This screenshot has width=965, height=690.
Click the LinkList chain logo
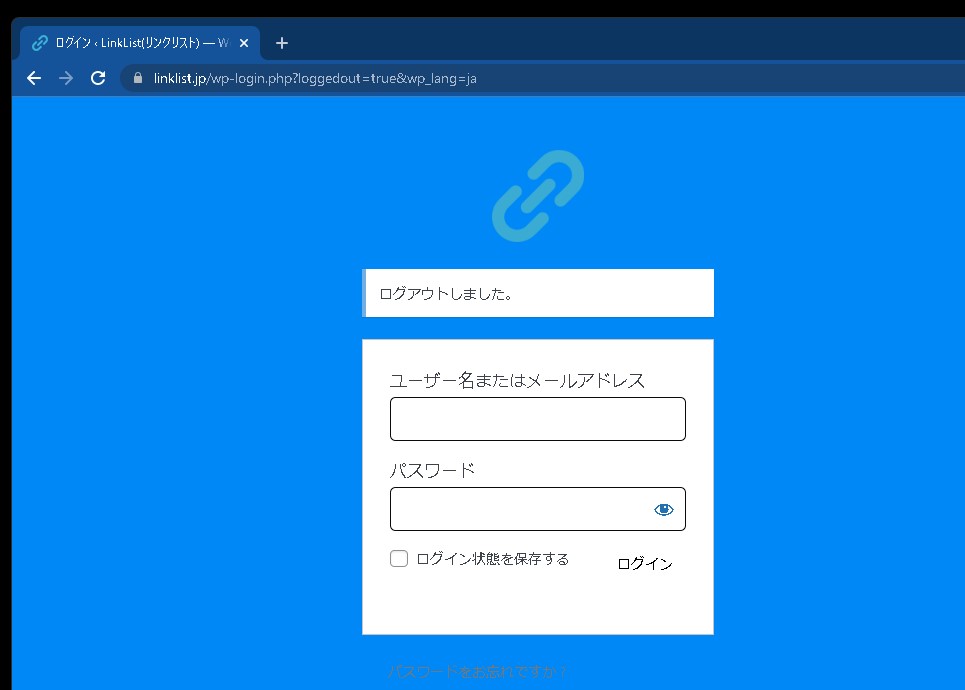538,196
